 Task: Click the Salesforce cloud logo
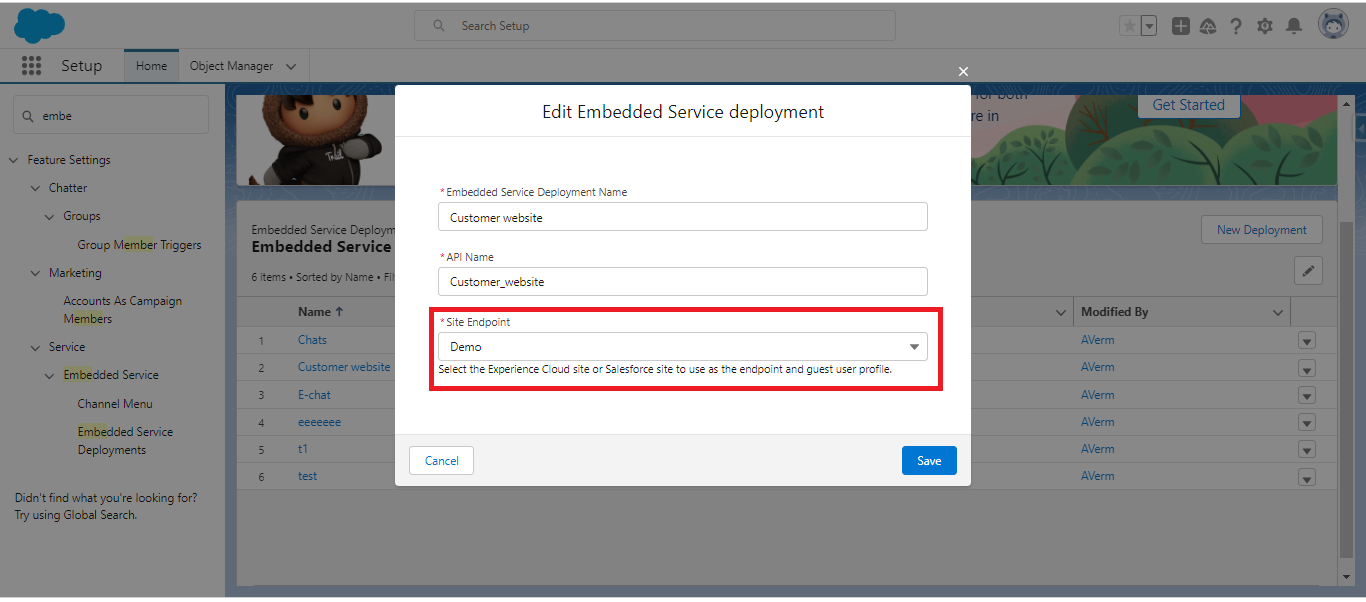(x=39, y=25)
